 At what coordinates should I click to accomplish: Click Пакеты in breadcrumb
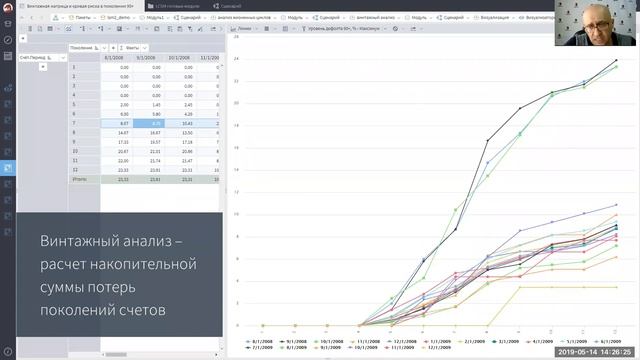click(83, 18)
